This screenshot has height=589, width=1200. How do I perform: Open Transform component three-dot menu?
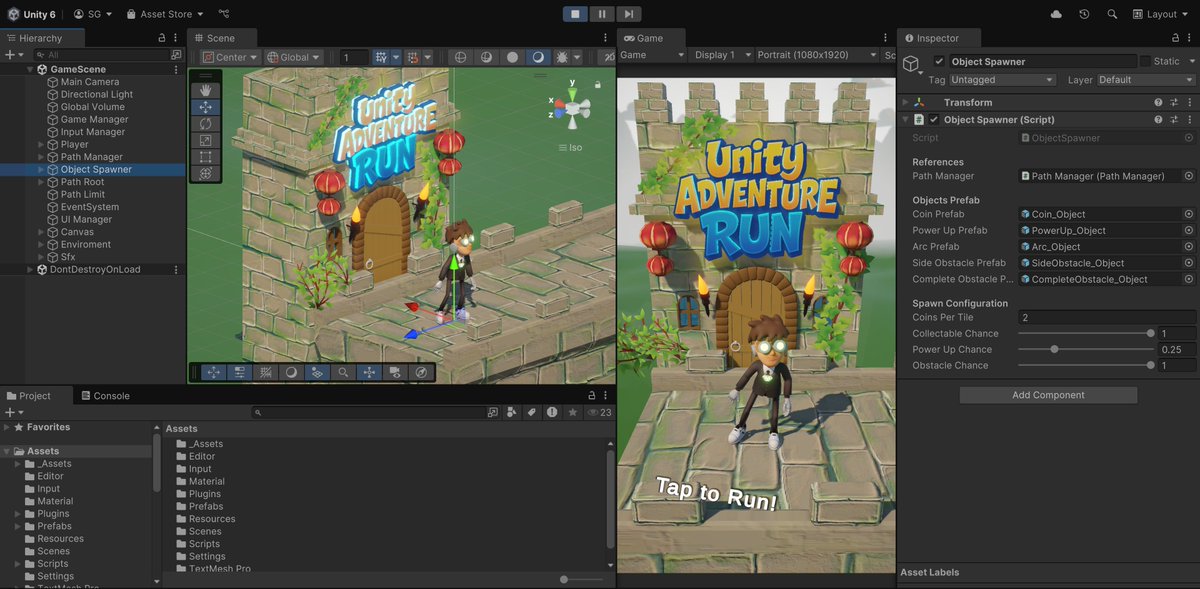click(1188, 102)
